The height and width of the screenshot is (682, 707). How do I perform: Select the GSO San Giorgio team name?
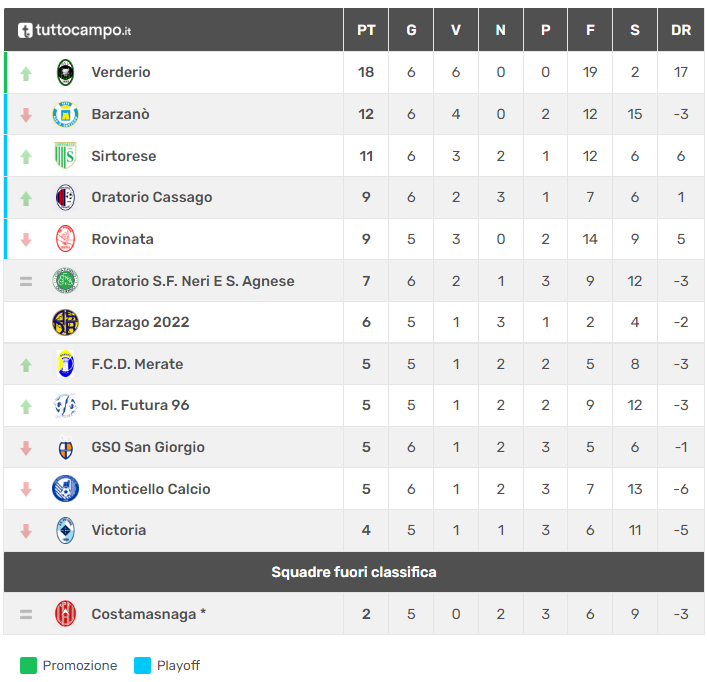pyautogui.click(x=148, y=447)
